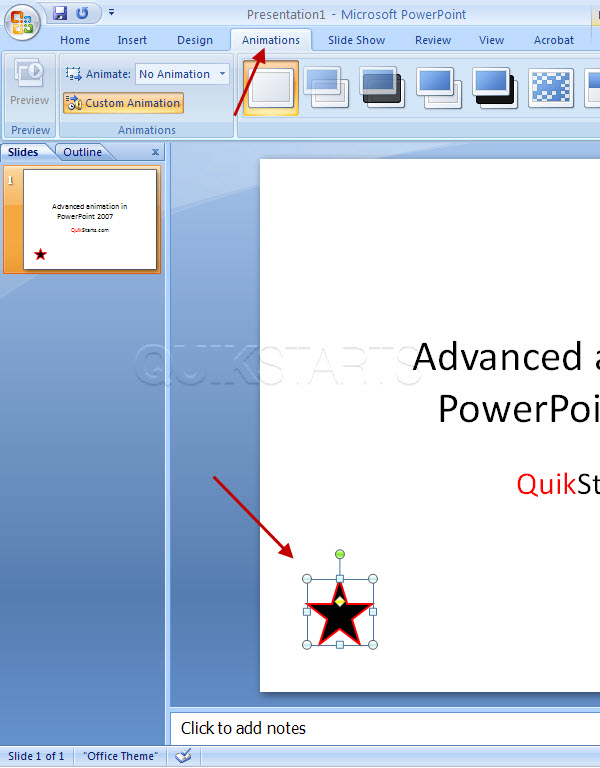
Task: Open the Home ribbon tab
Action: click(75, 40)
